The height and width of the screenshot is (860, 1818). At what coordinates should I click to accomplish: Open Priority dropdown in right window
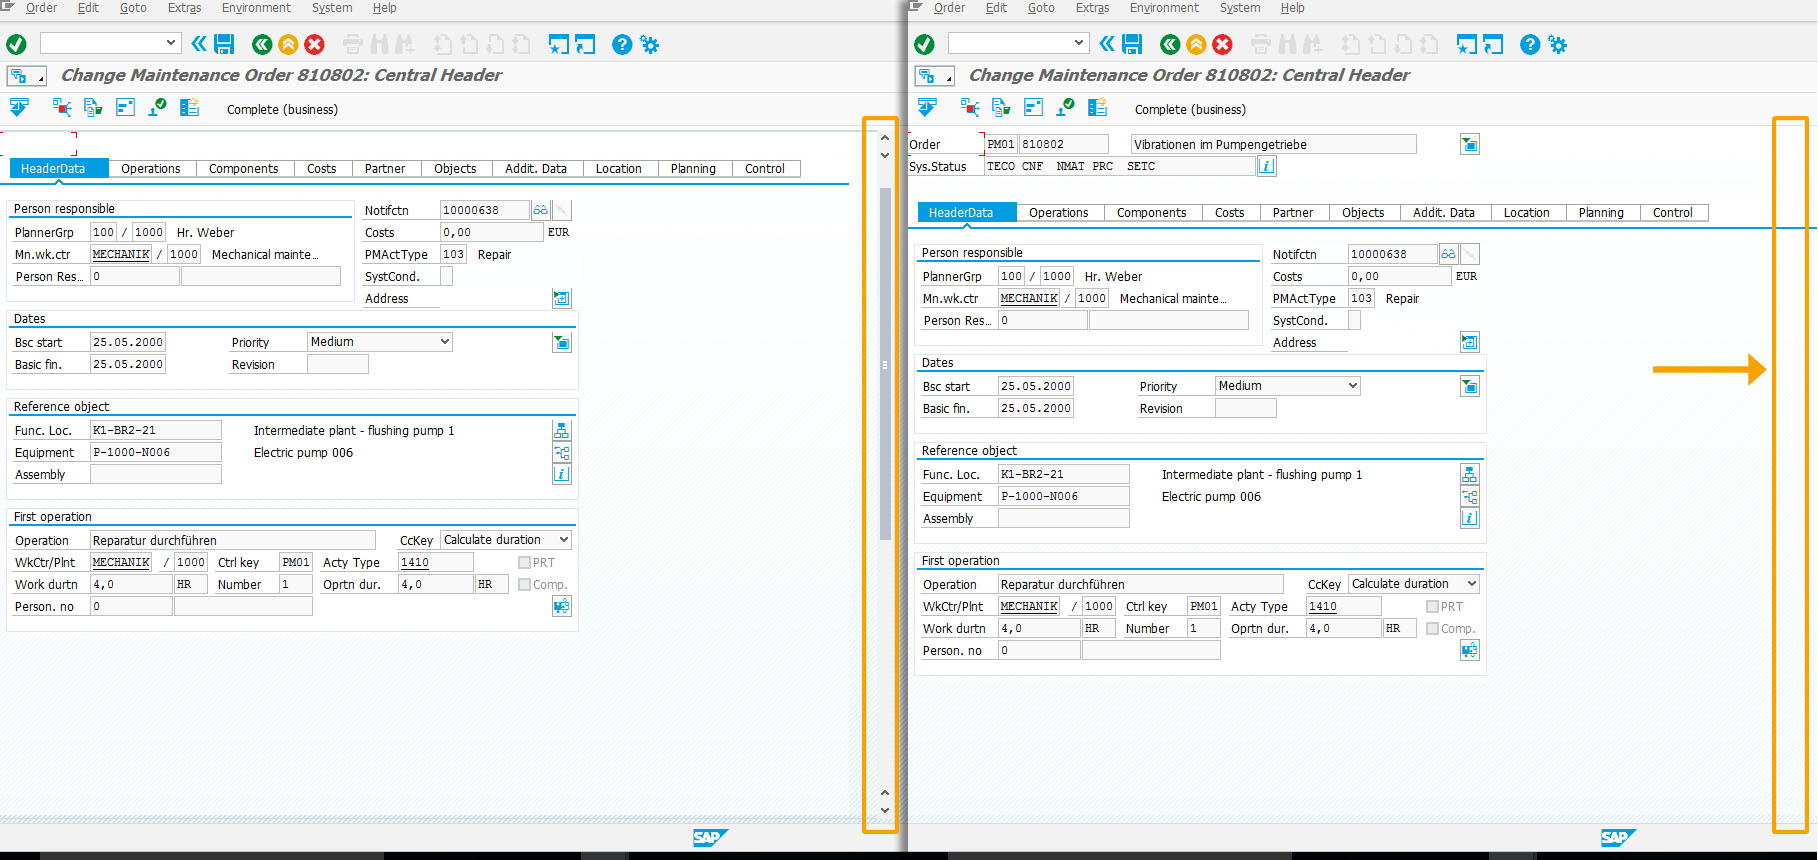pos(1353,386)
